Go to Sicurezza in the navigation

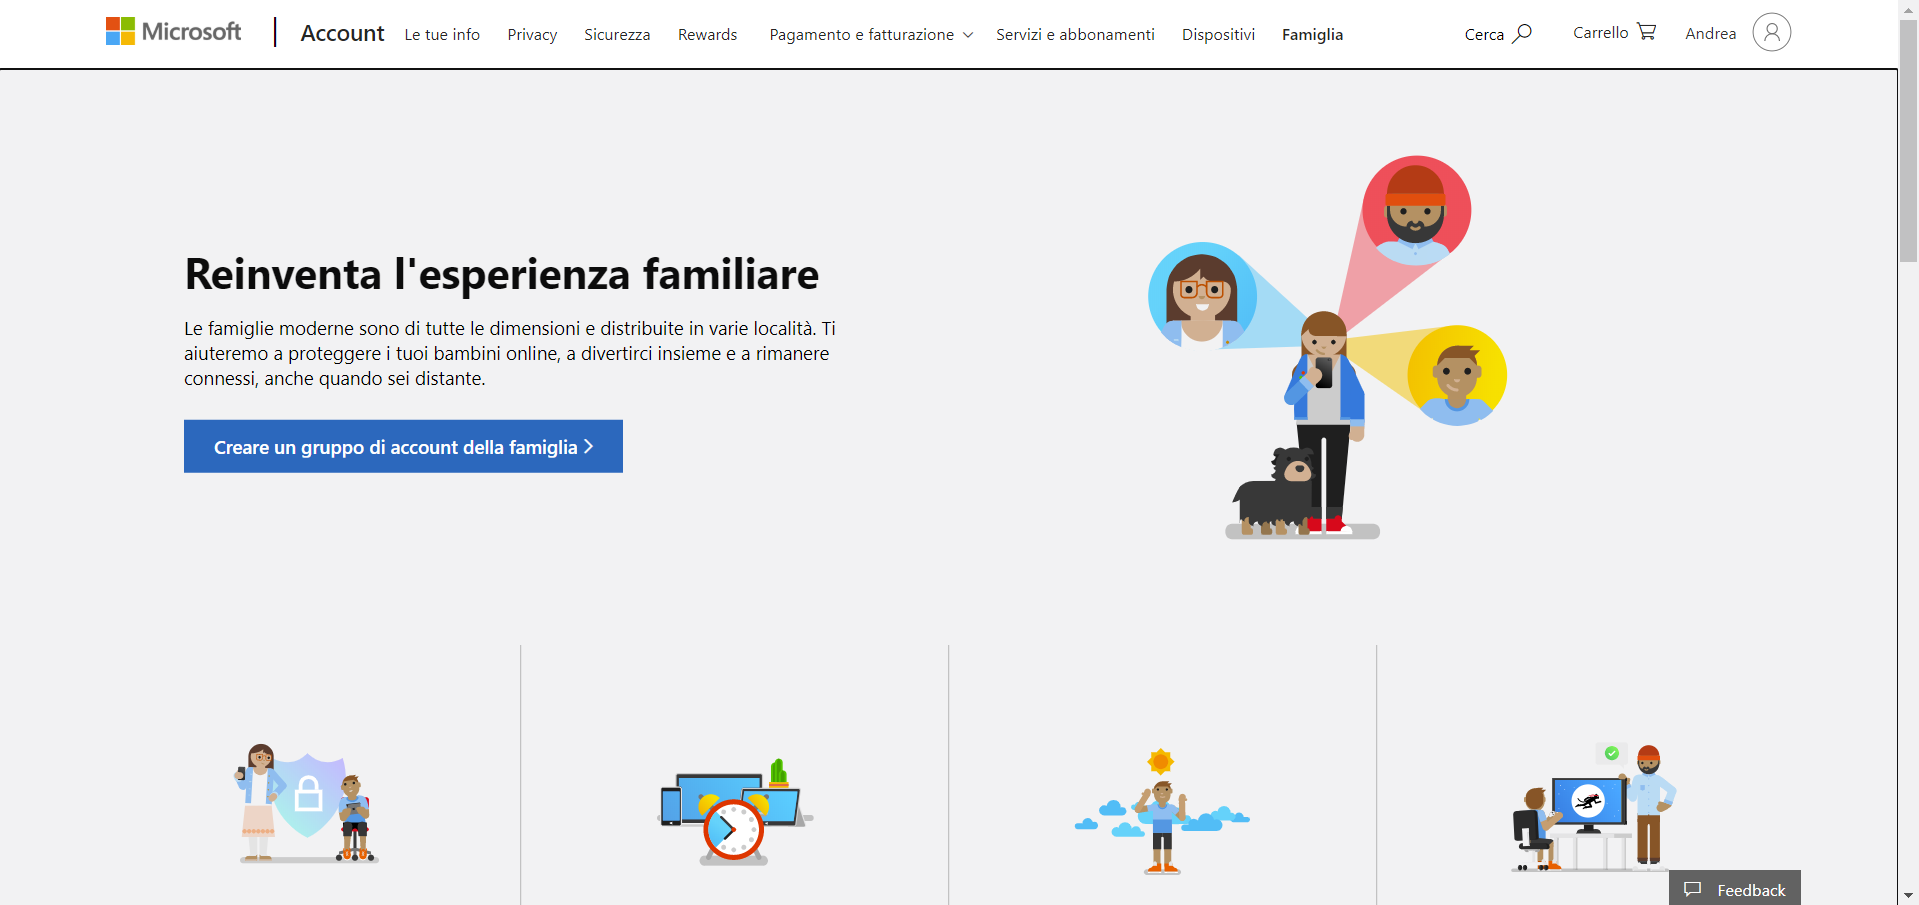617,34
